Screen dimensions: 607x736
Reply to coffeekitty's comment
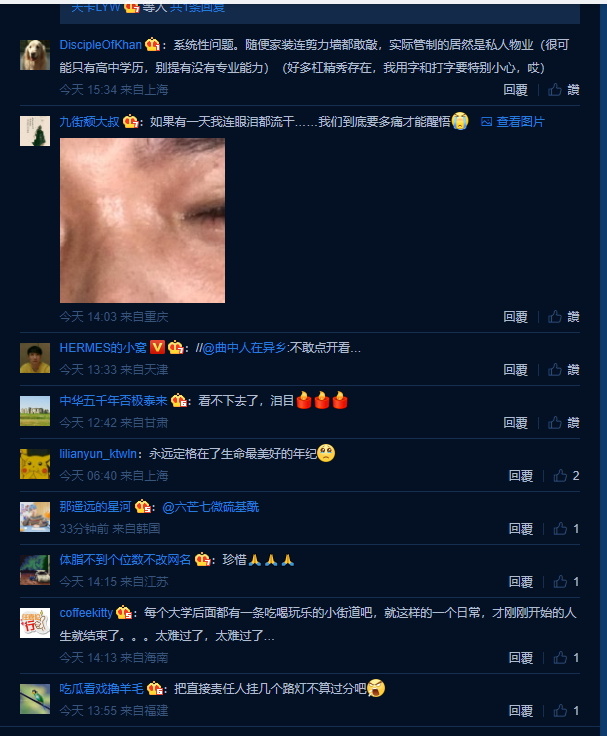(x=521, y=658)
